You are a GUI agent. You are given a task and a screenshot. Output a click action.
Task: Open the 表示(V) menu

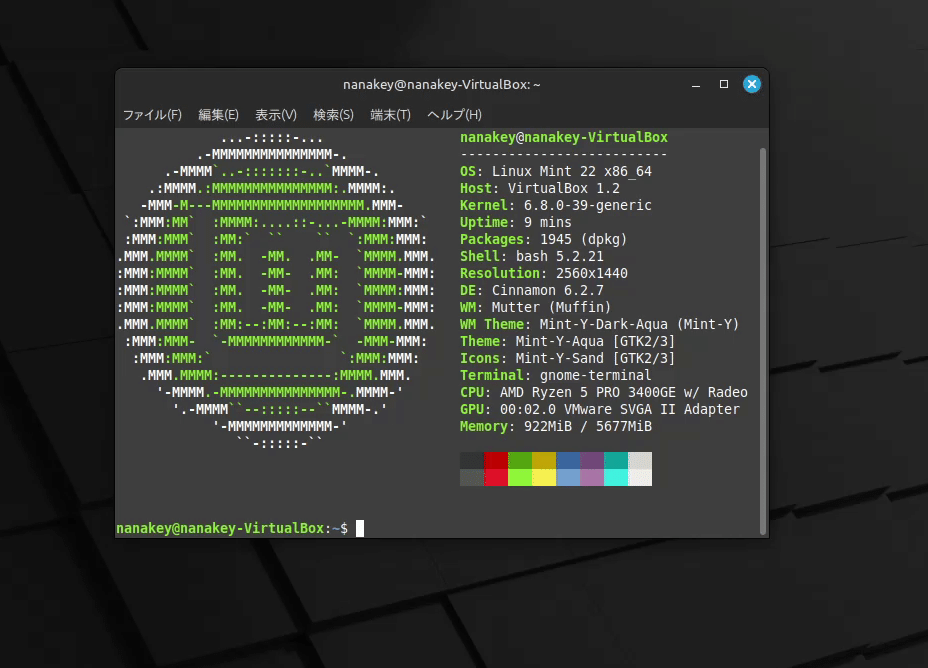pyautogui.click(x=276, y=115)
